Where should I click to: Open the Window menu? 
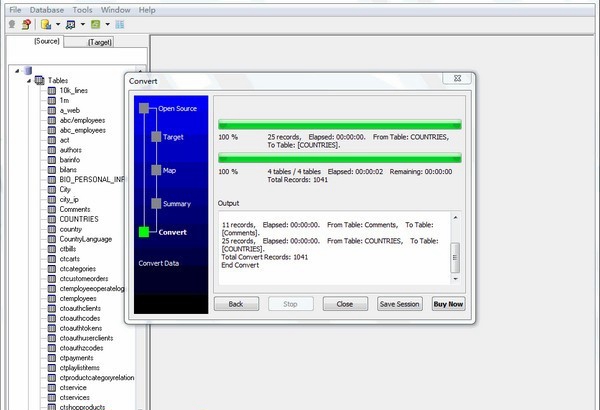point(116,10)
